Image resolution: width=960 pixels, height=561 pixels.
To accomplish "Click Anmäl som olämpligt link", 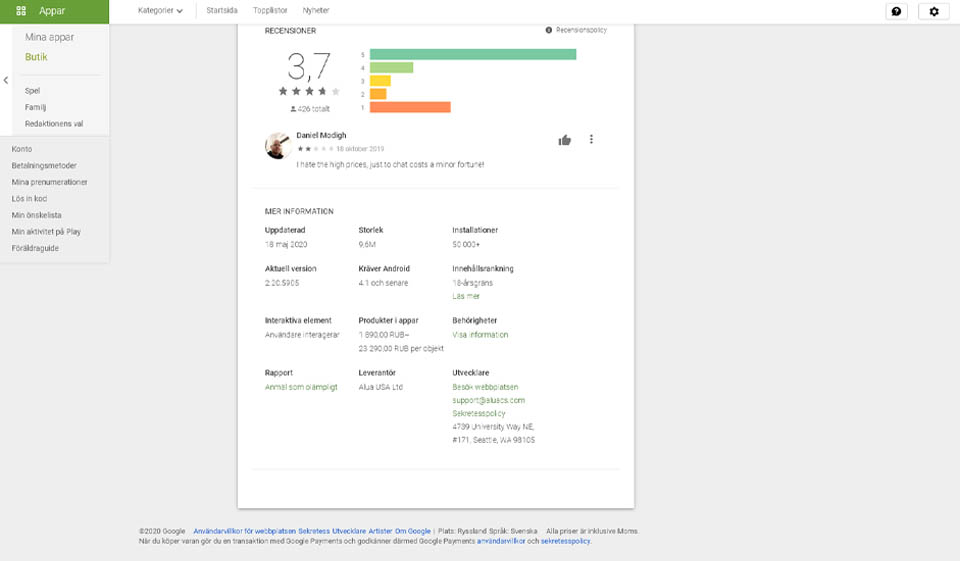I will (301, 387).
